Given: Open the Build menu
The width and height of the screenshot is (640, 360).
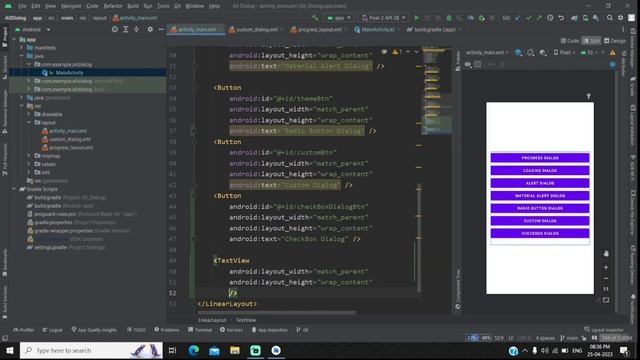Looking at the screenshot, I should tap(133, 6).
